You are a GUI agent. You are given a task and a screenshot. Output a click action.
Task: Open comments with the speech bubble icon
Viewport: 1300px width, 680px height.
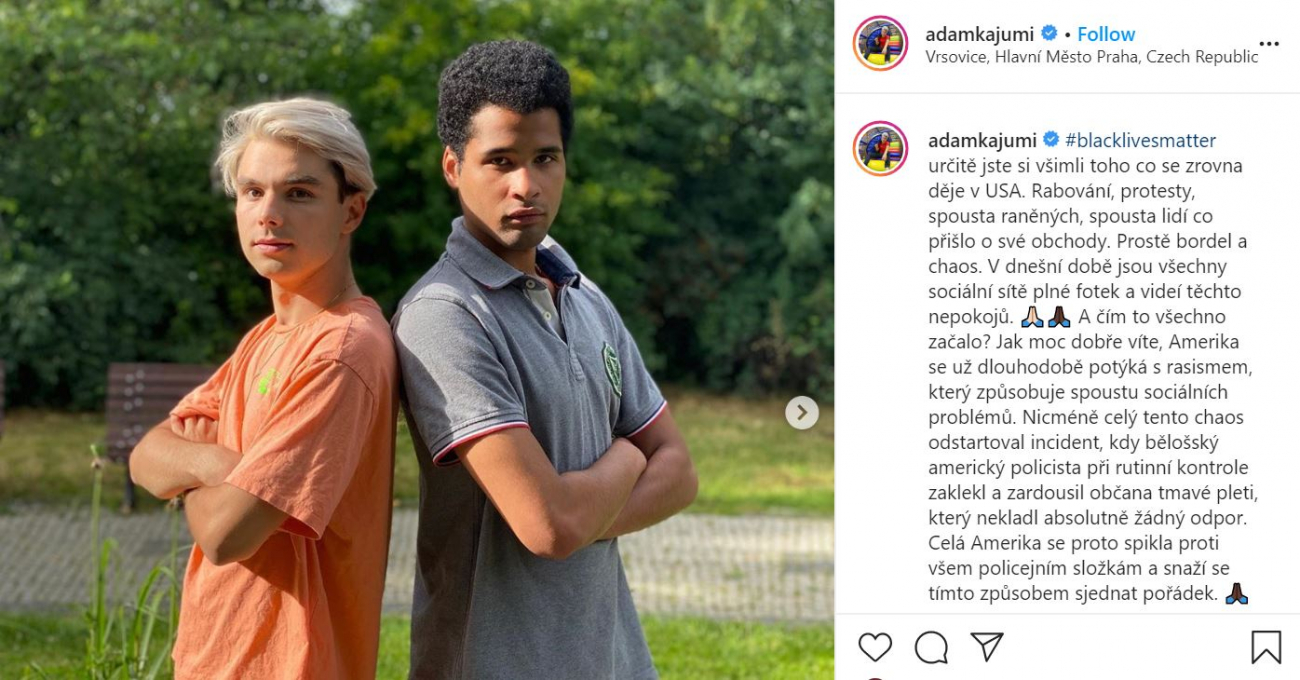point(931,647)
